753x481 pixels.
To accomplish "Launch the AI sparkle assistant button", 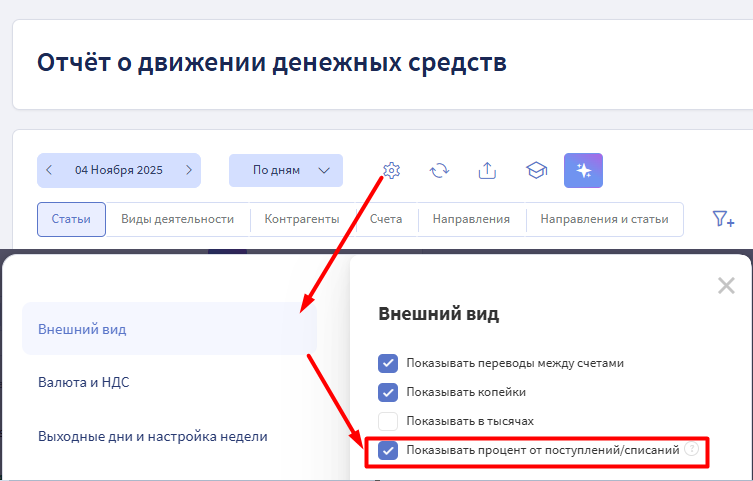I will pyautogui.click(x=583, y=170).
